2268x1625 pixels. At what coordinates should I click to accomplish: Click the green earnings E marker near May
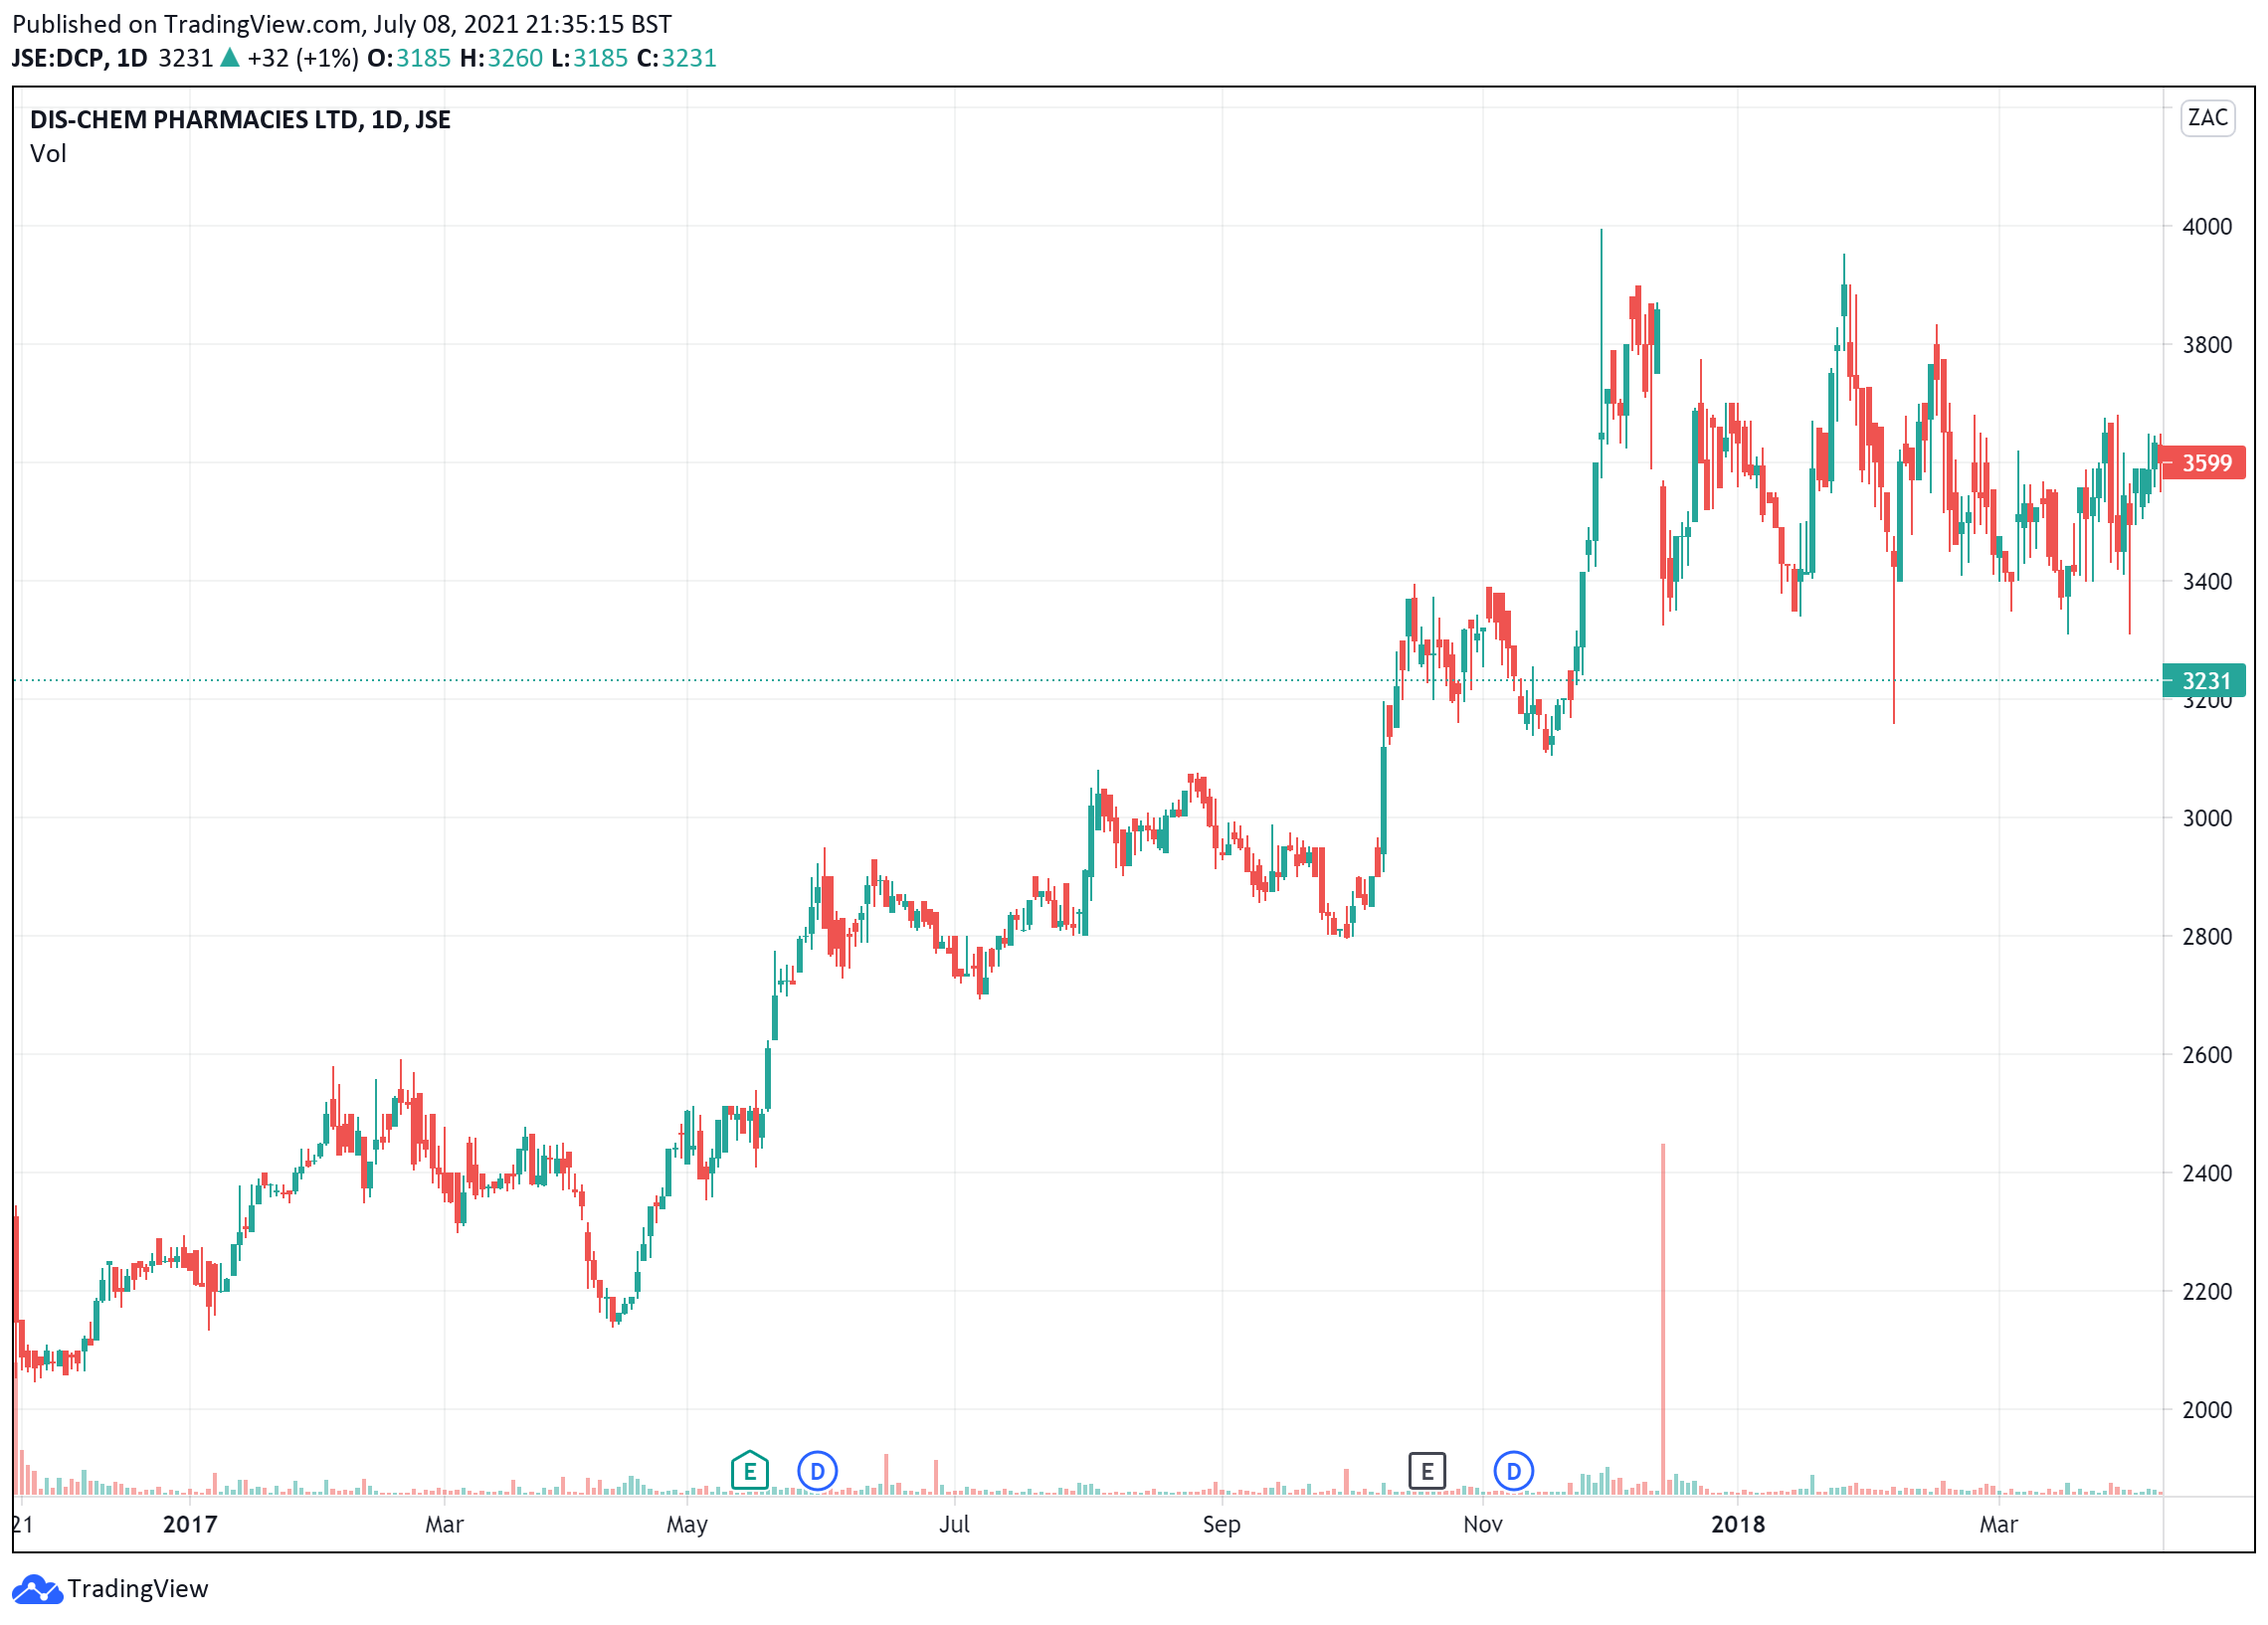click(749, 1471)
